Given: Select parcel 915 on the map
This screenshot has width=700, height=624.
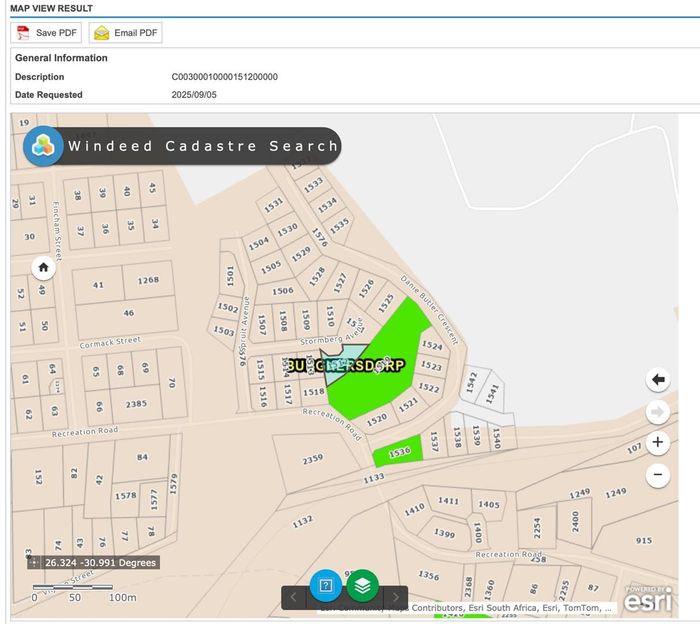Looking at the screenshot, I should 643,541.
